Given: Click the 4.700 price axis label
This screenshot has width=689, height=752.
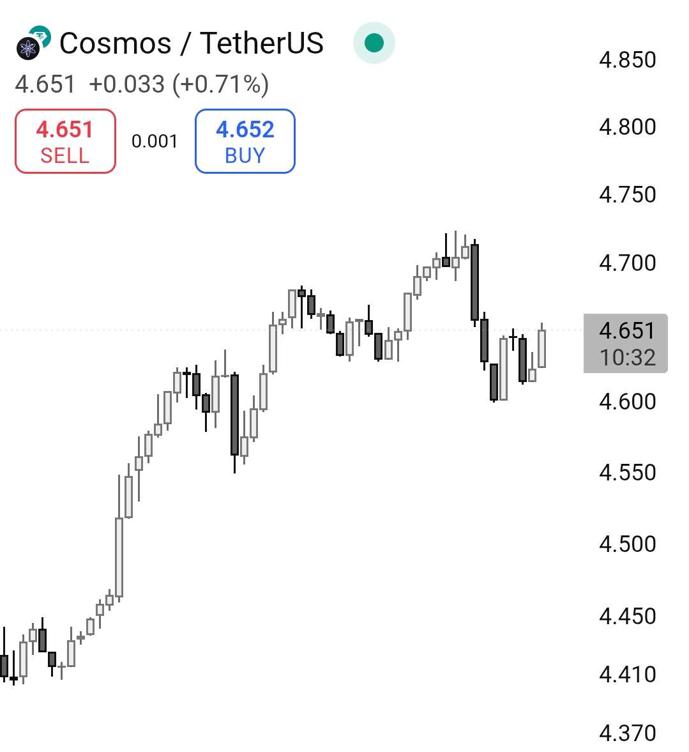Looking at the screenshot, I should click(627, 263).
